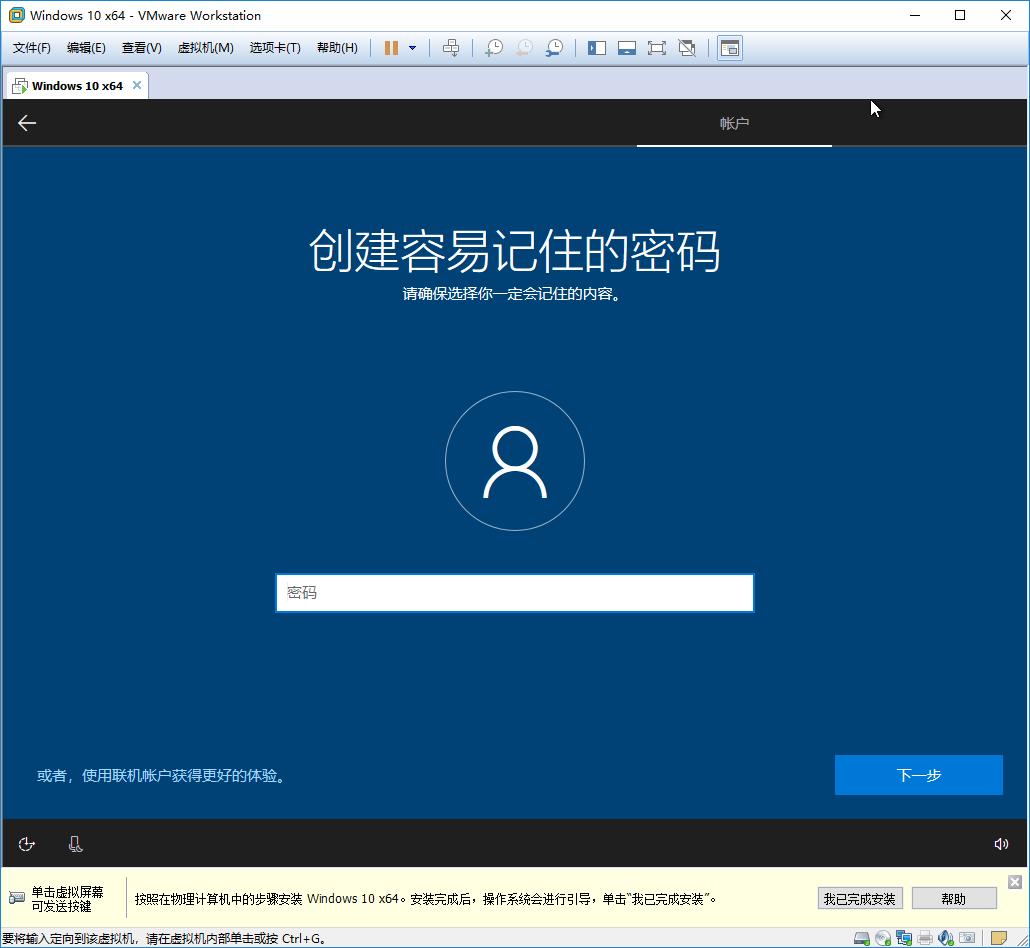Image resolution: width=1030 pixels, height=948 pixels.
Task: Click the CD/DVD drive status icon
Action: pos(882,938)
